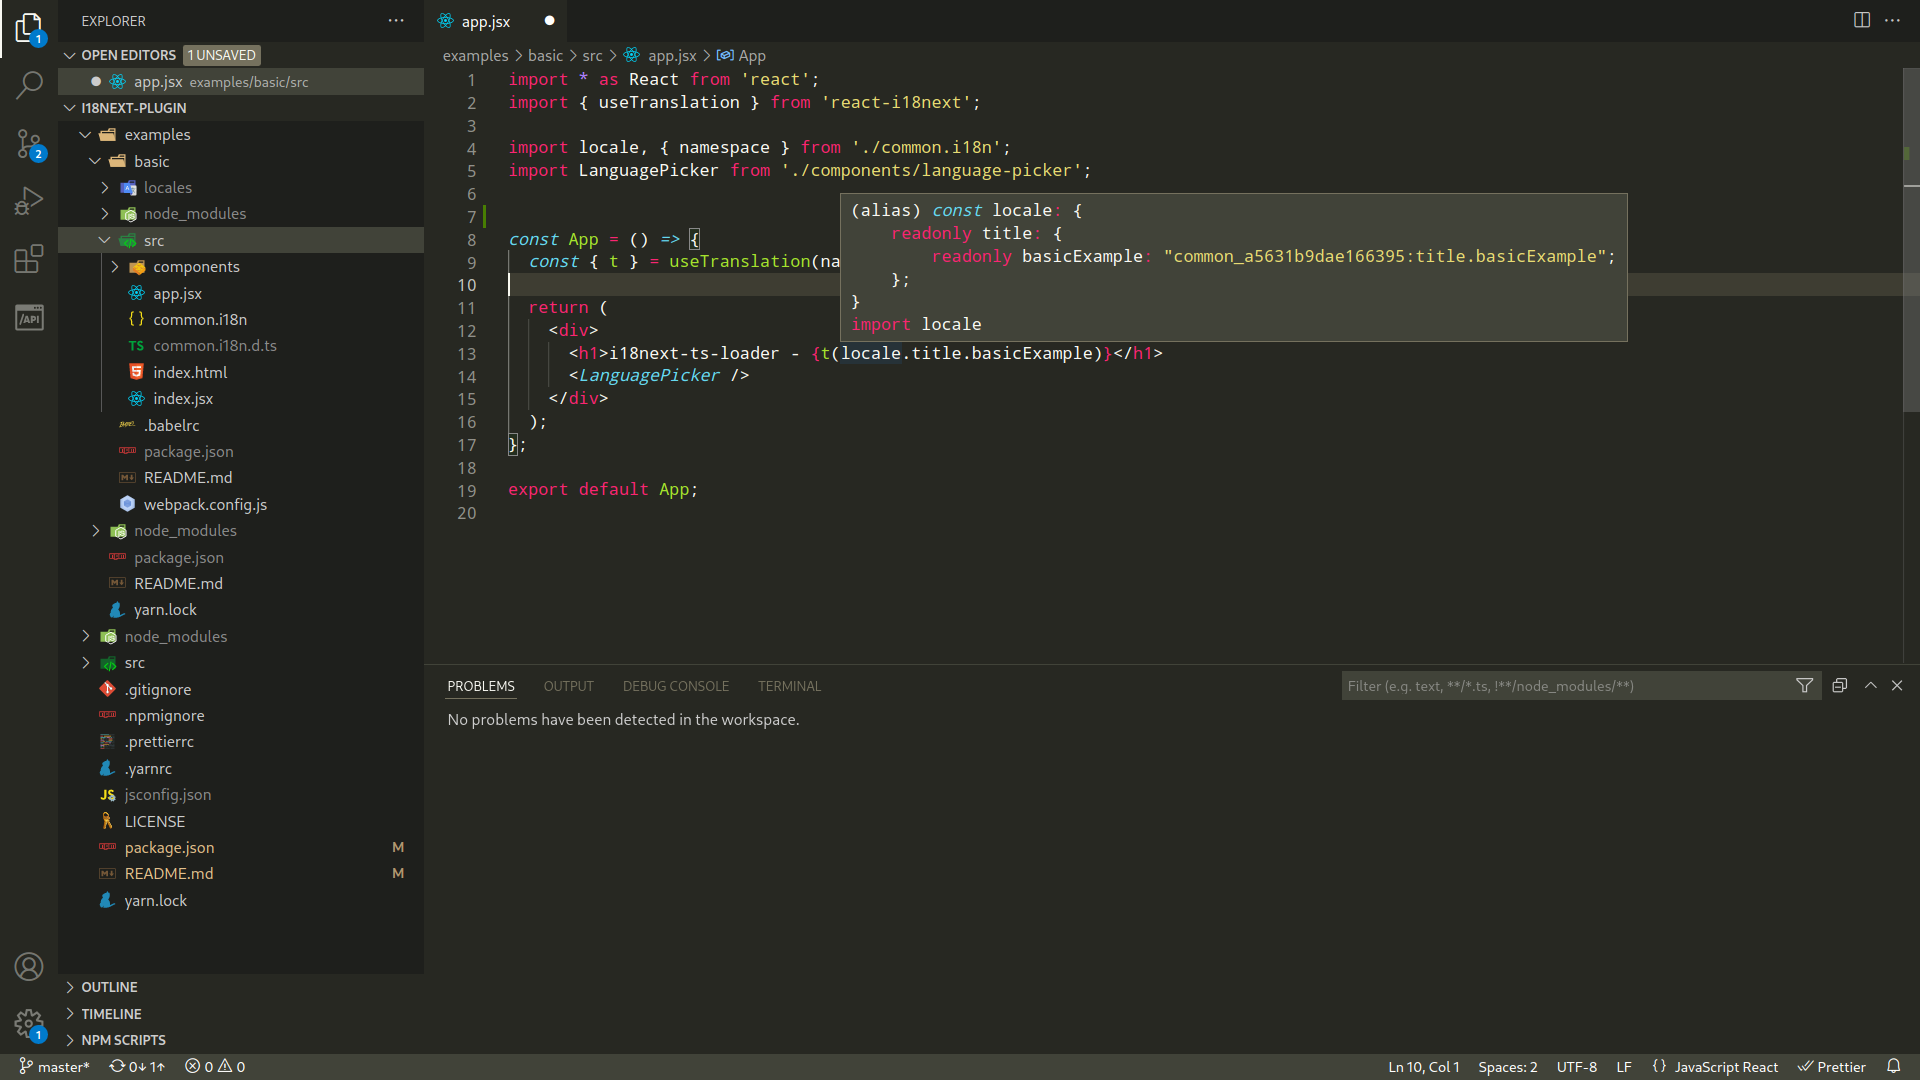Switch to the DEBUG CONSOLE tab

click(675, 686)
